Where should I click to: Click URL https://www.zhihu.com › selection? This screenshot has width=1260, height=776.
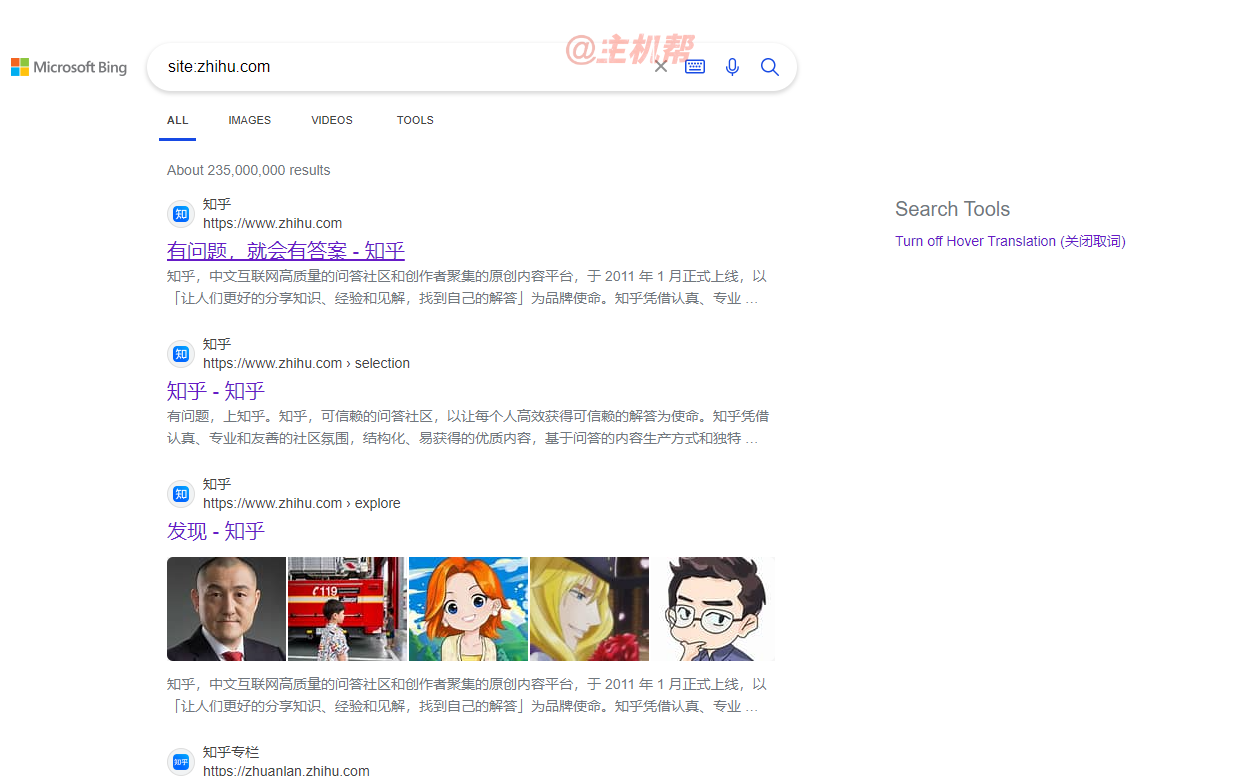pos(306,363)
